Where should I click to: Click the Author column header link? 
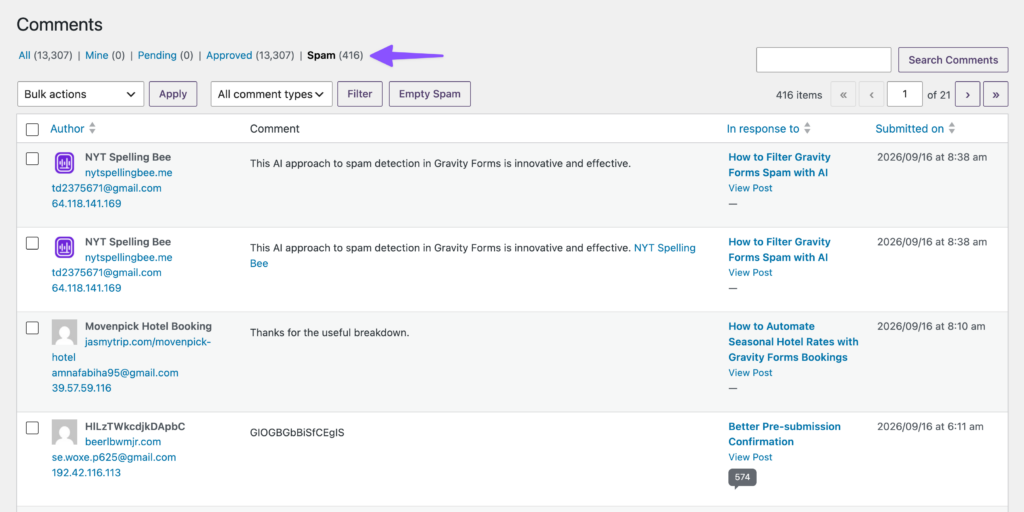click(67, 129)
